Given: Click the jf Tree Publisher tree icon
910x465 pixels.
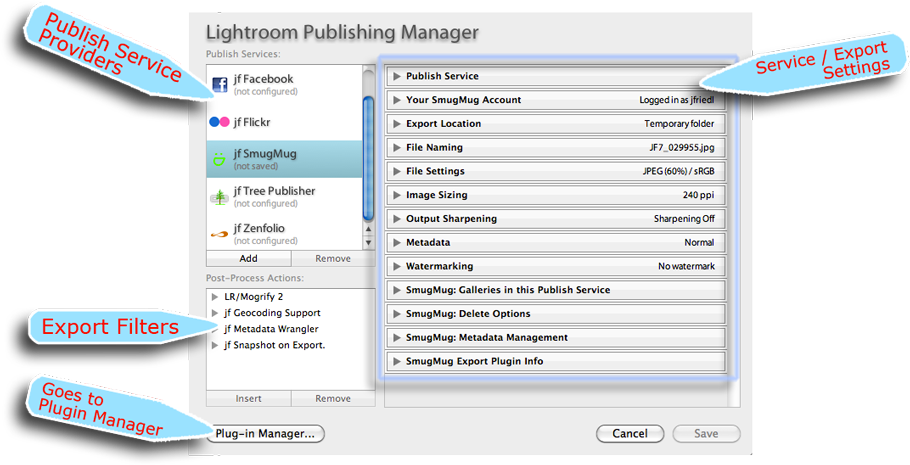Looking at the screenshot, I should 219,197.
